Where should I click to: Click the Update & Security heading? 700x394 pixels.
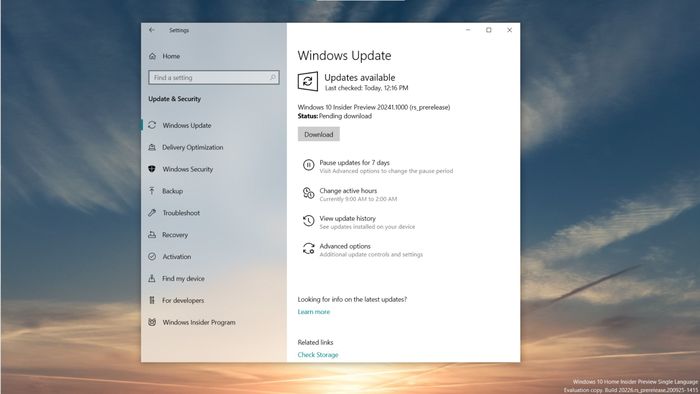pos(175,99)
